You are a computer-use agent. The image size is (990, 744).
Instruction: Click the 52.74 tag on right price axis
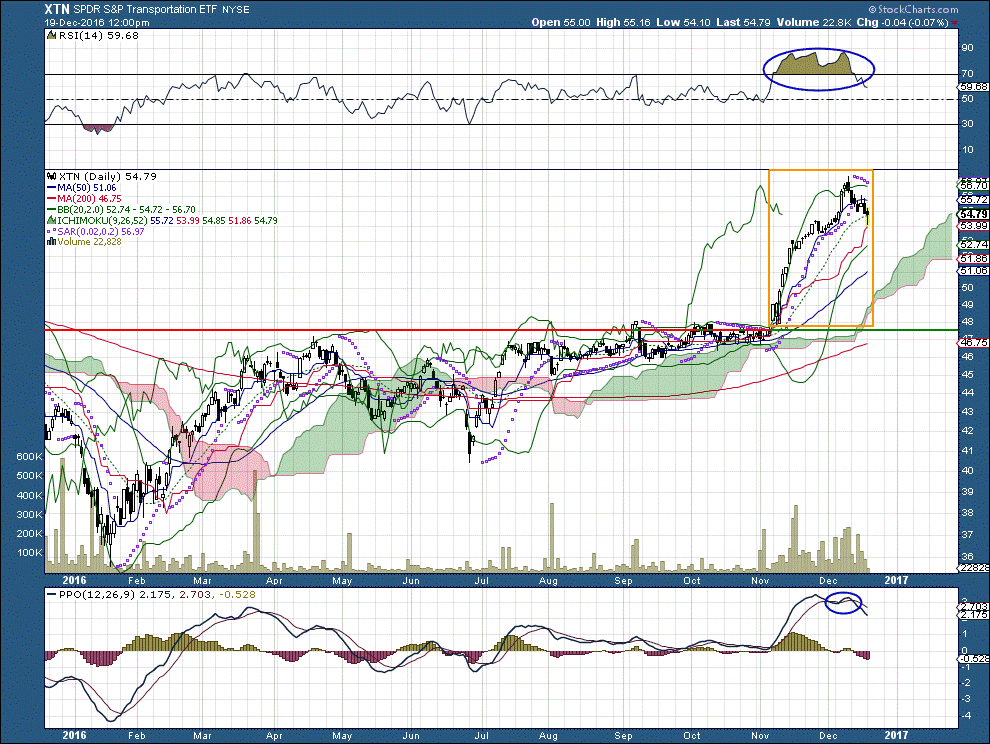click(974, 244)
